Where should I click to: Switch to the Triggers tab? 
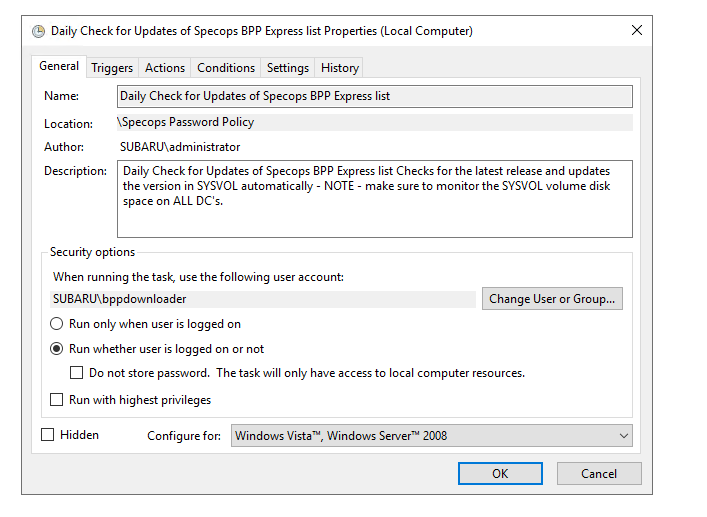pyautogui.click(x=112, y=68)
